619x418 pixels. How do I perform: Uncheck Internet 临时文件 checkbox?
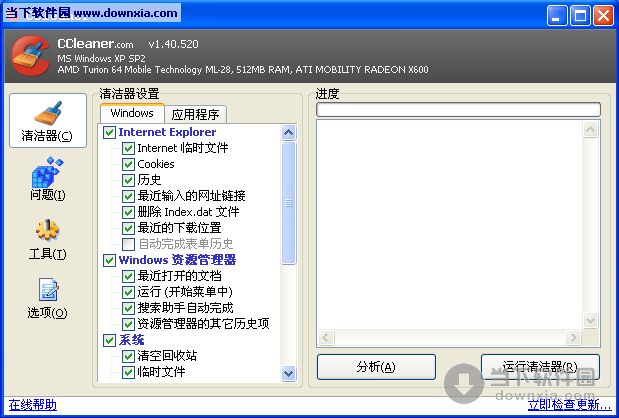pos(128,148)
